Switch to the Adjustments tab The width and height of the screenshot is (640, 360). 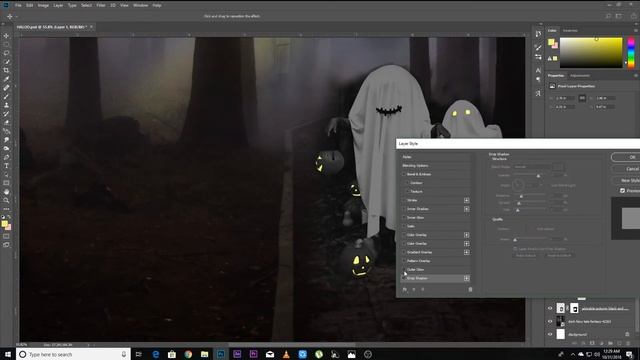click(x=580, y=76)
